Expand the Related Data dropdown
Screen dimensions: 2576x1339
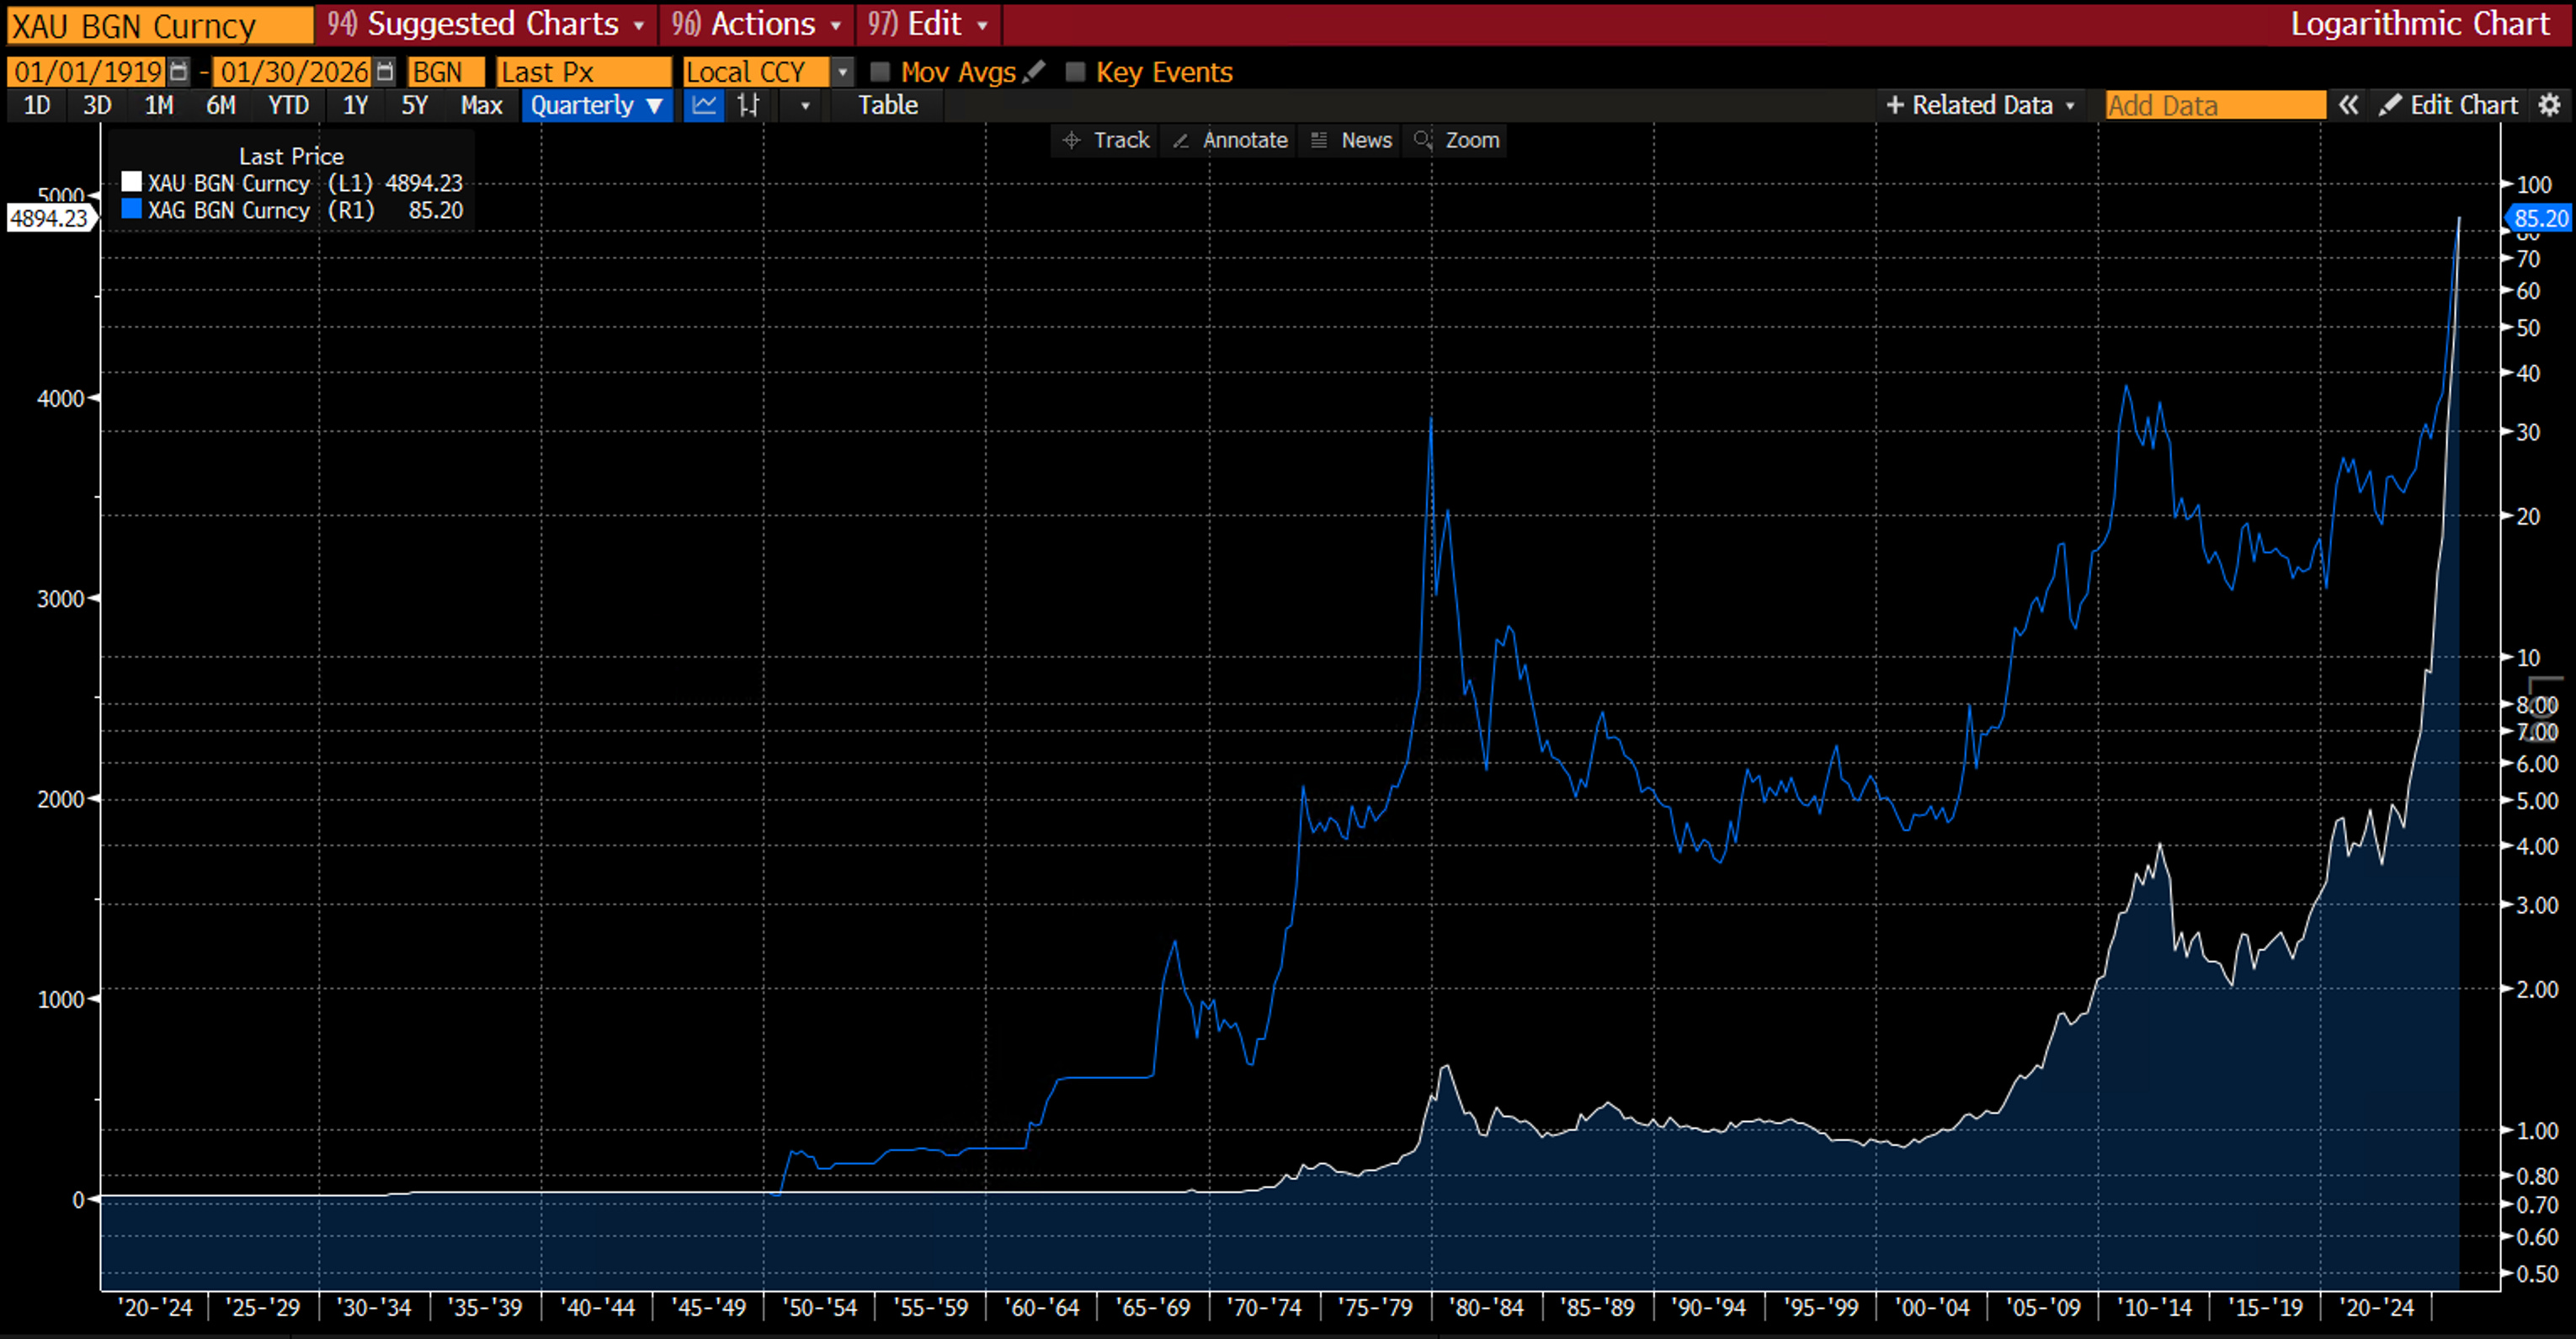(x=1980, y=105)
